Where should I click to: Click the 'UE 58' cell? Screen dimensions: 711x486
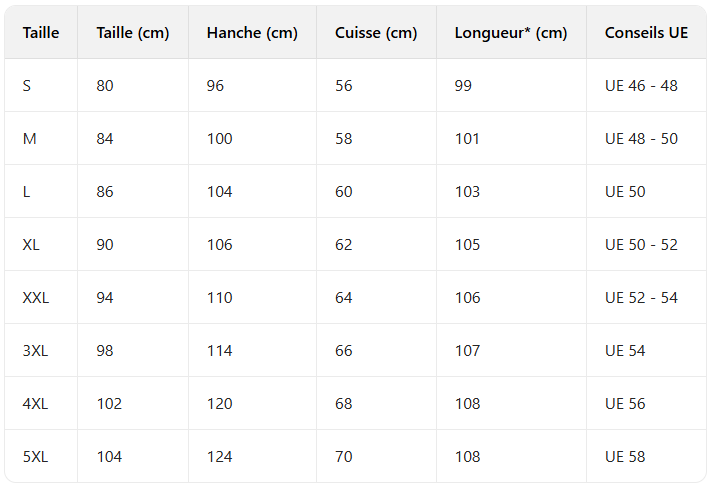point(625,457)
